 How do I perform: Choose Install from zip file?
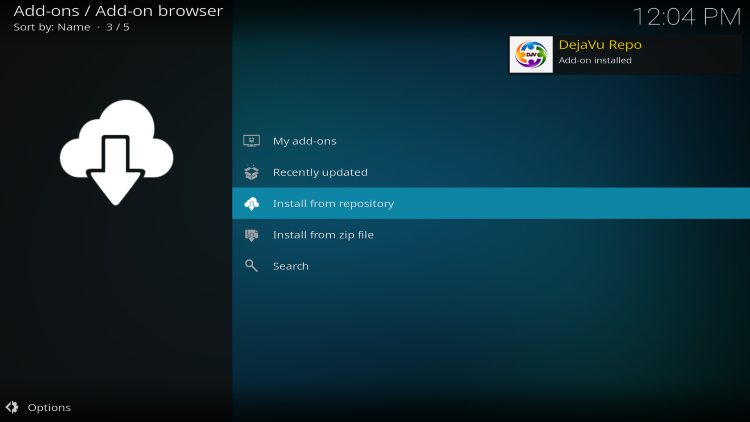coord(491,234)
